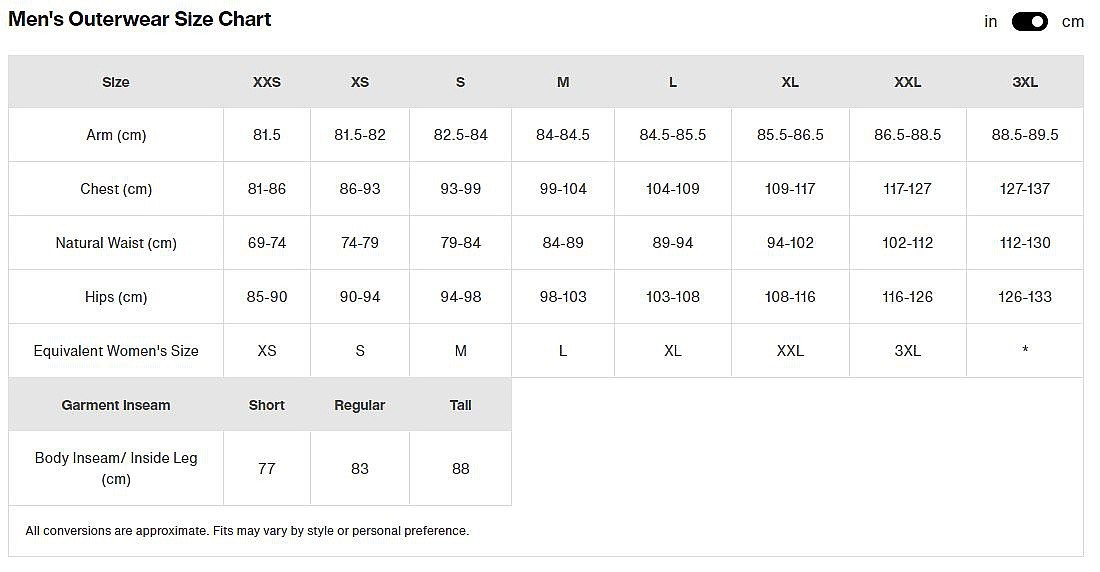The image size is (1100, 572).
Task: Click the Natural Waist (cm) row label
Action: (x=116, y=243)
